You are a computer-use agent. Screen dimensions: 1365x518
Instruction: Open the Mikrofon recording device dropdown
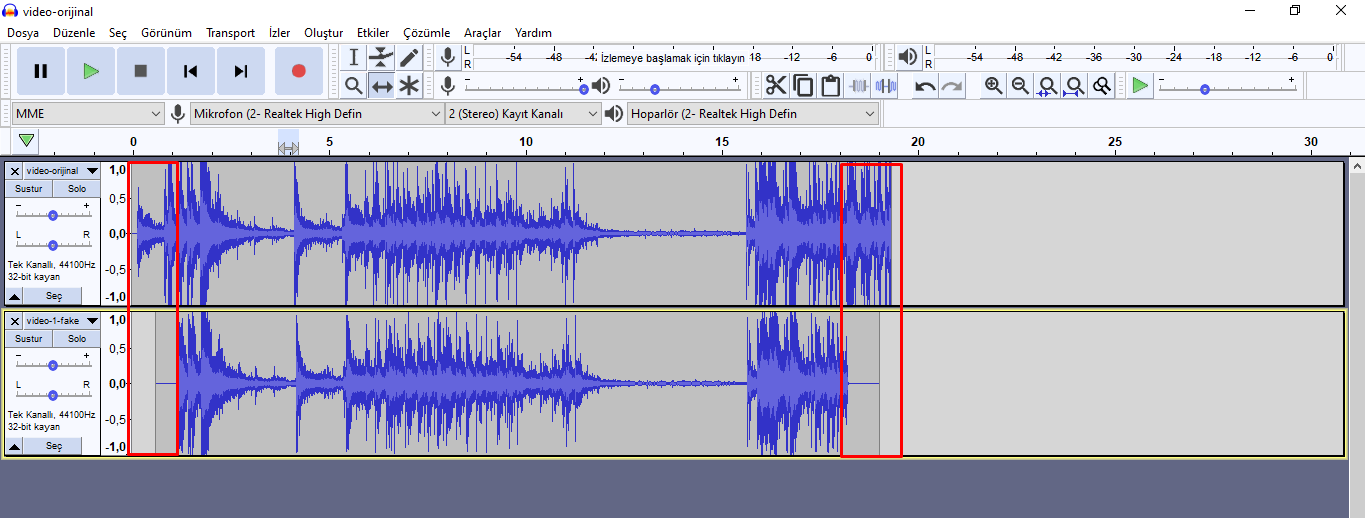(316, 114)
